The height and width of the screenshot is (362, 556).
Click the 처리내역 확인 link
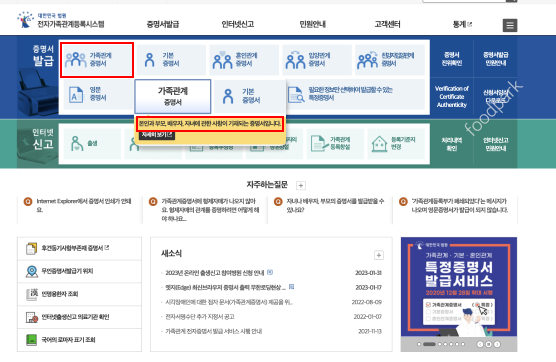click(451, 144)
